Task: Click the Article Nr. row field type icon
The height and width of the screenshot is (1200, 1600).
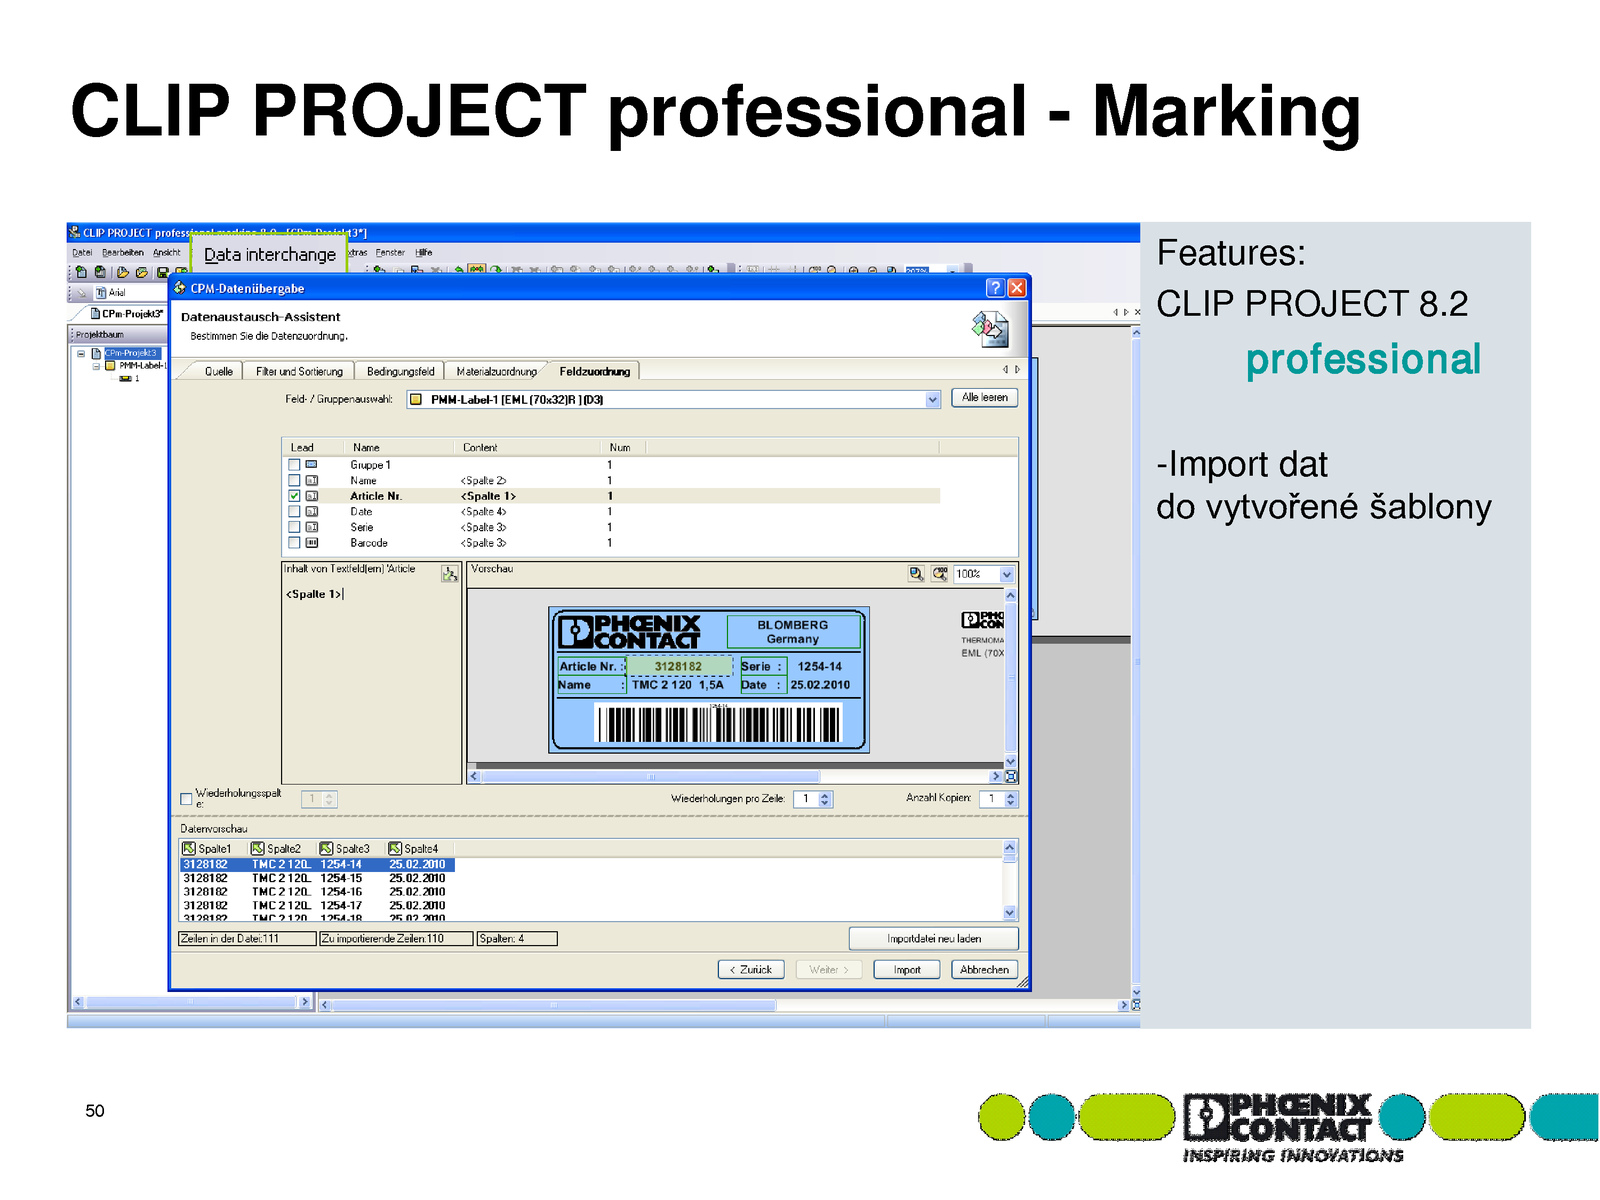Action: (311, 496)
